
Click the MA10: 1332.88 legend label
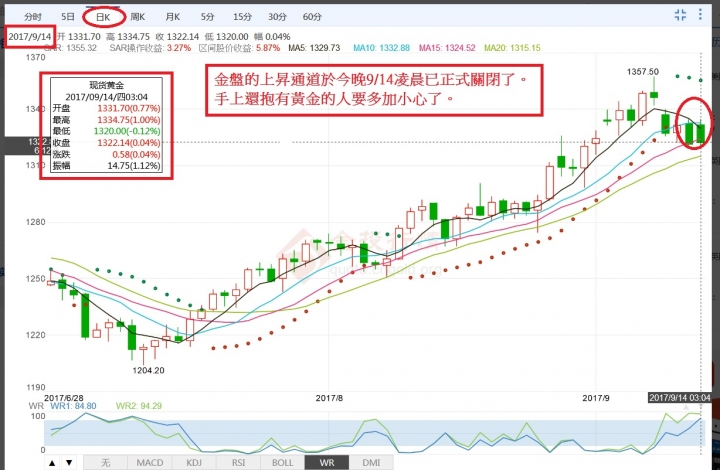click(x=381, y=48)
